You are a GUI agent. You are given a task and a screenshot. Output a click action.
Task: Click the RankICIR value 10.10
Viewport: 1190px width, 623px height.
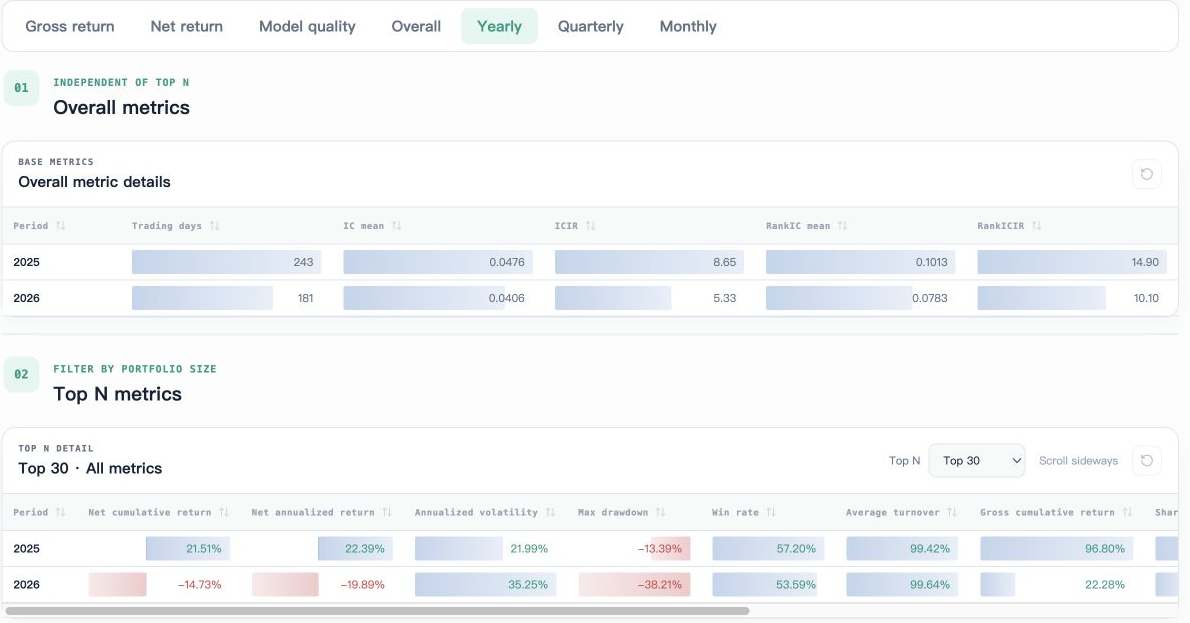pyautogui.click(x=1146, y=298)
